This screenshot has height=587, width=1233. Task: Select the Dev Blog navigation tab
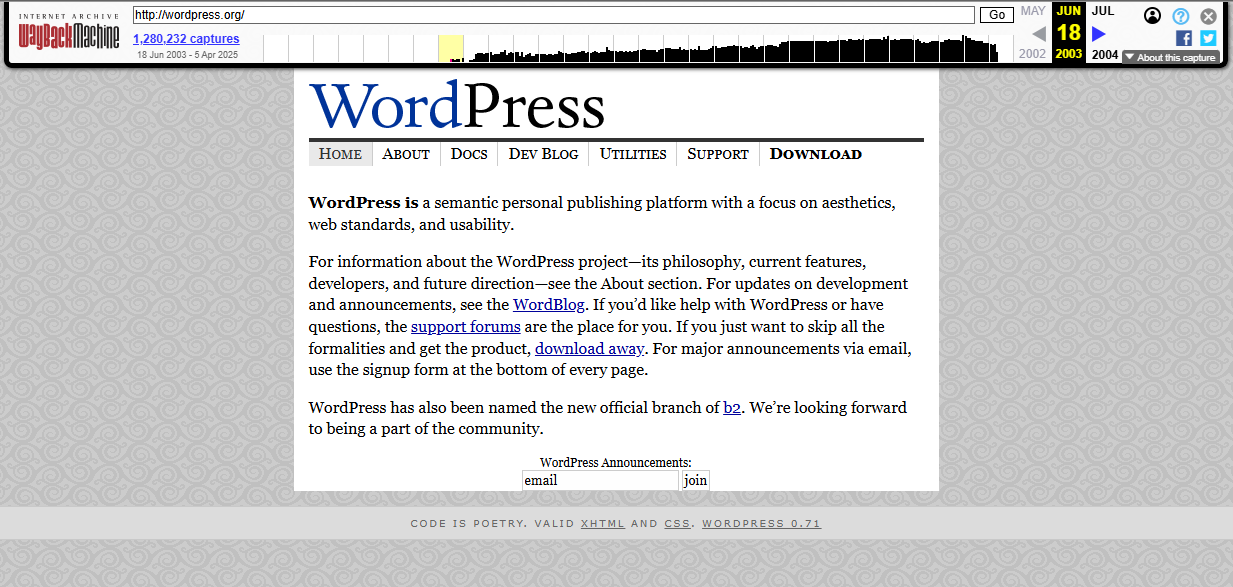pyautogui.click(x=543, y=154)
